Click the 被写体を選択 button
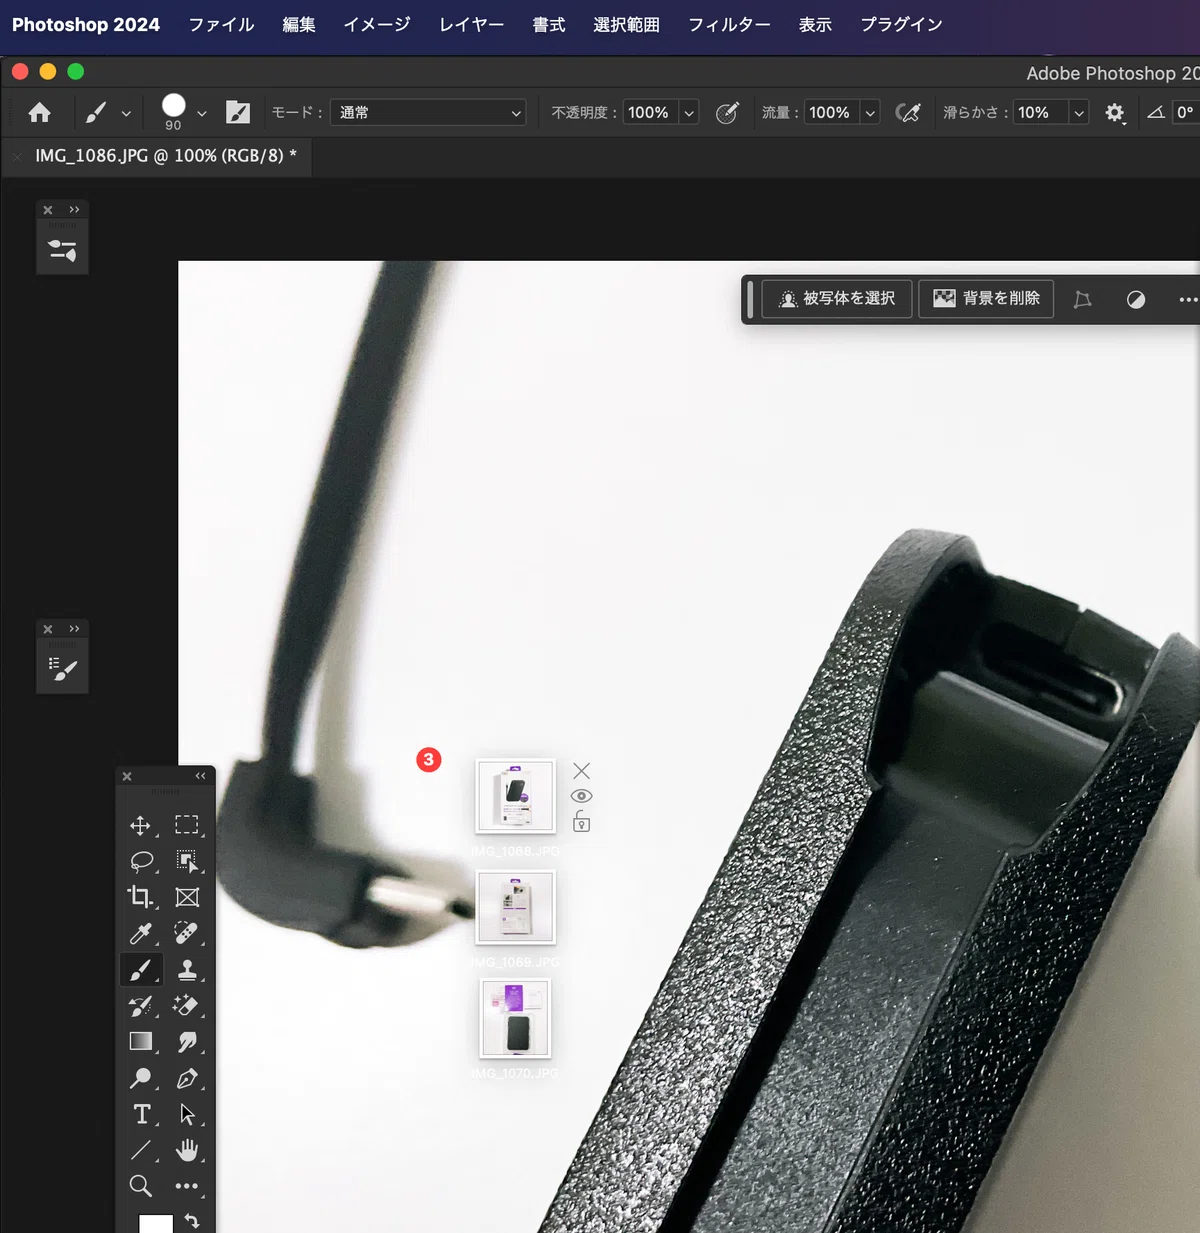This screenshot has width=1200, height=1233. (x=837, y=299)
